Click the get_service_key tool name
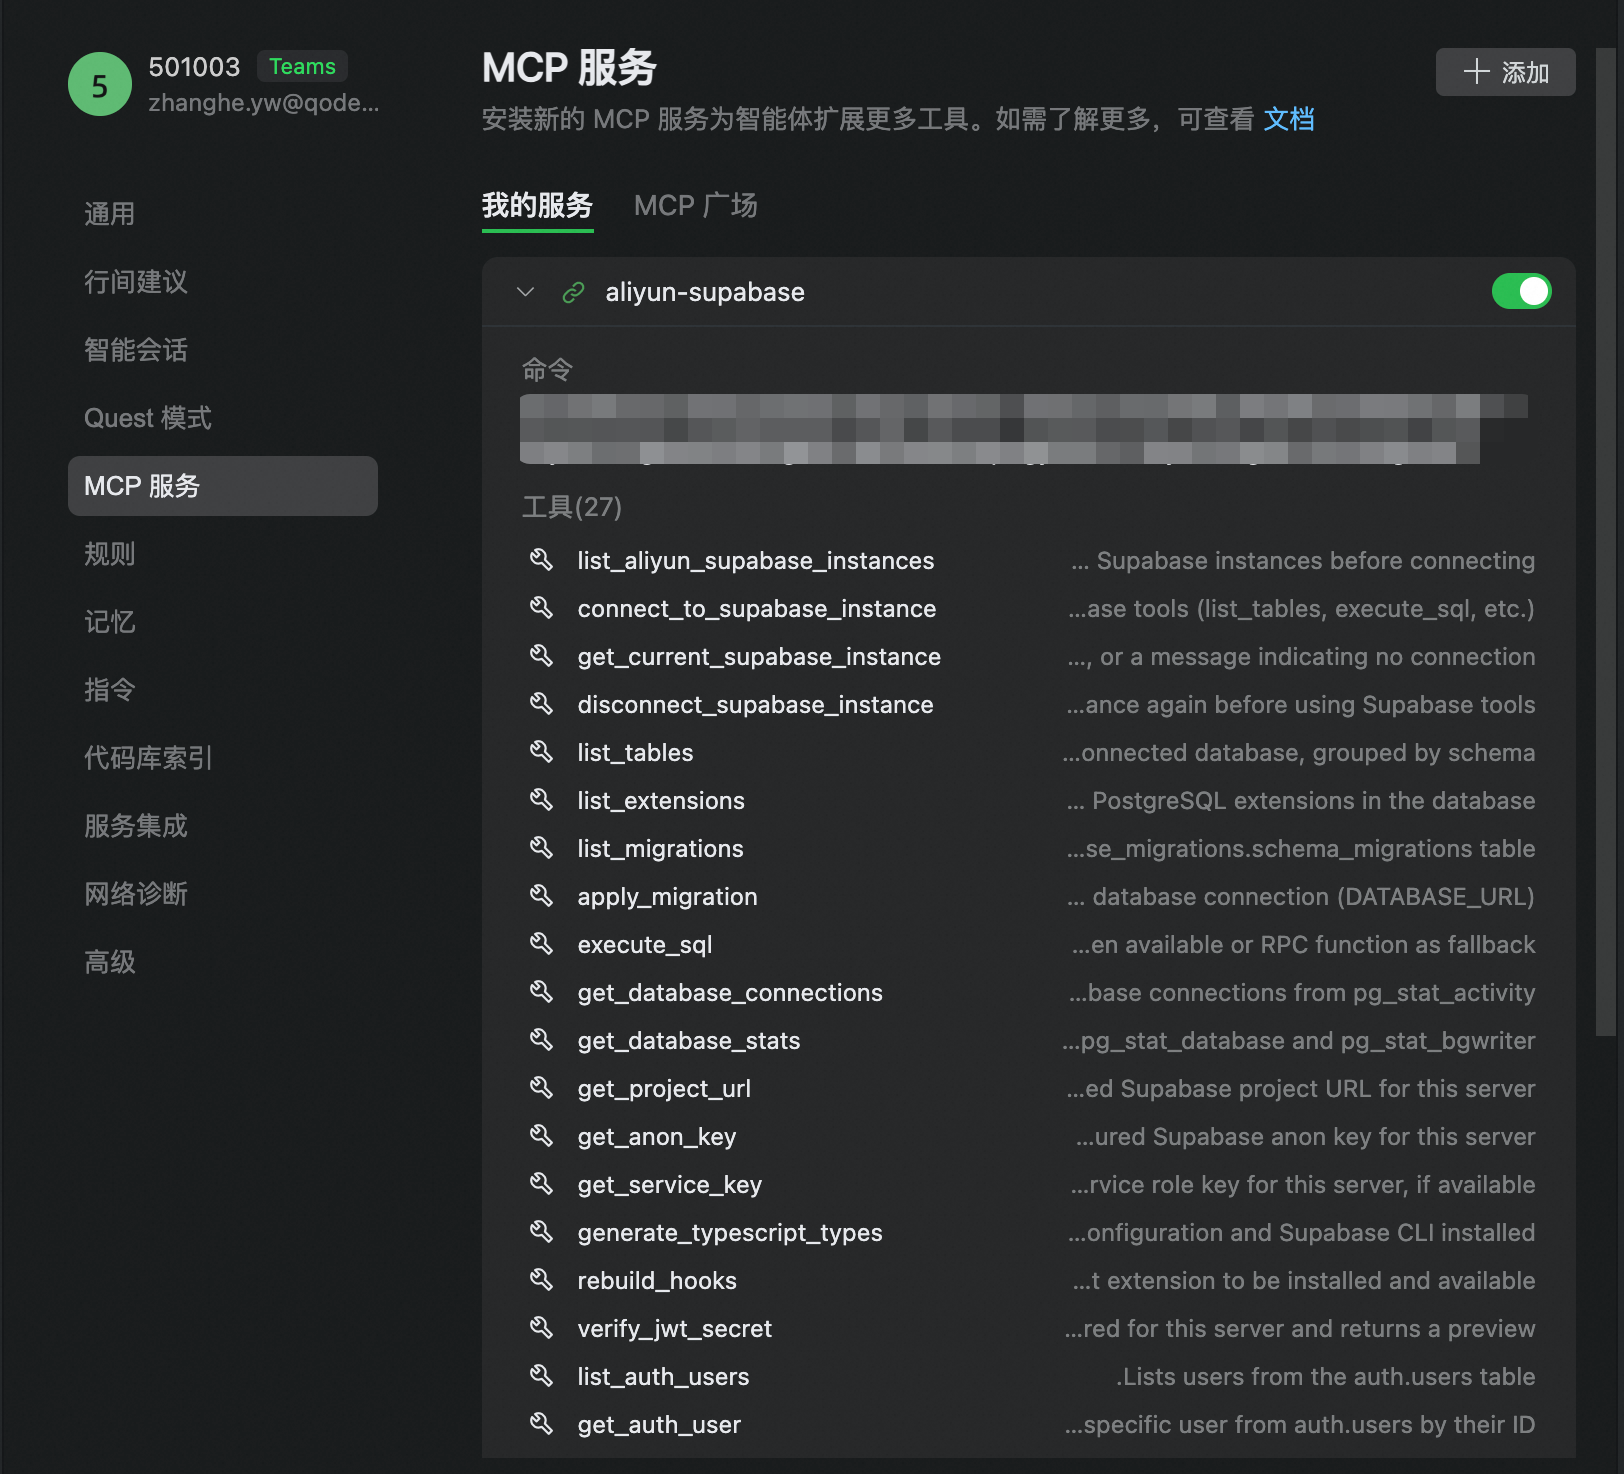 (670, 1184)
